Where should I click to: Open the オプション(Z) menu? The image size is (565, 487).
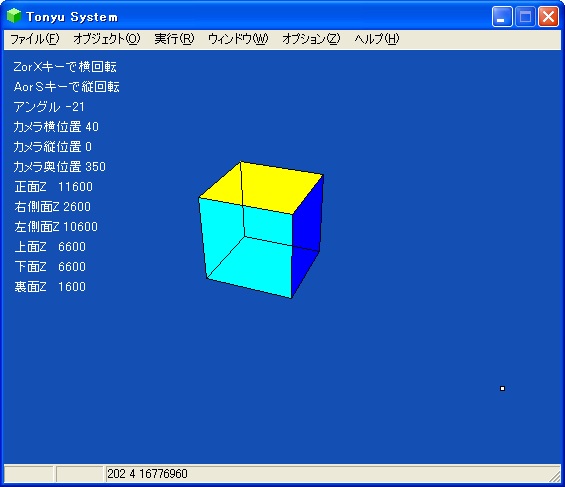pyautogui.click(x=311, y=39)
